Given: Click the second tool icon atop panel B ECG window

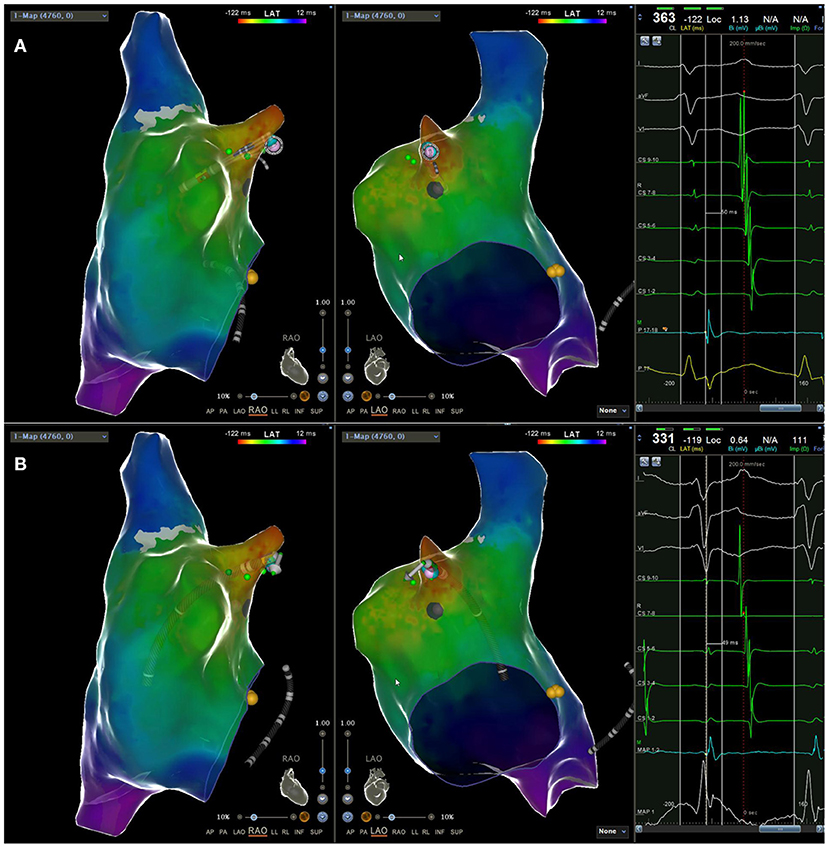Looking at the screenshot, I should pyautogui.click(x=656, y=461).
